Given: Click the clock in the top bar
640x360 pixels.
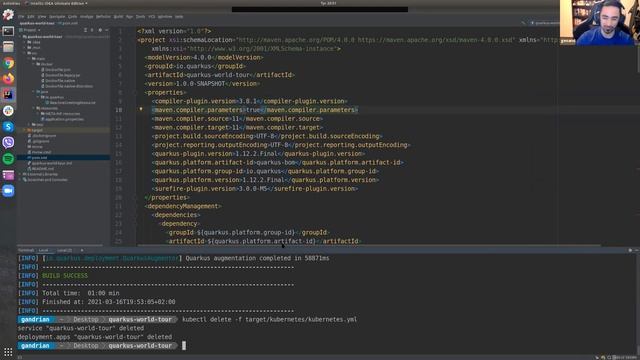Looking at the screenshot, I should click(328, 3).
